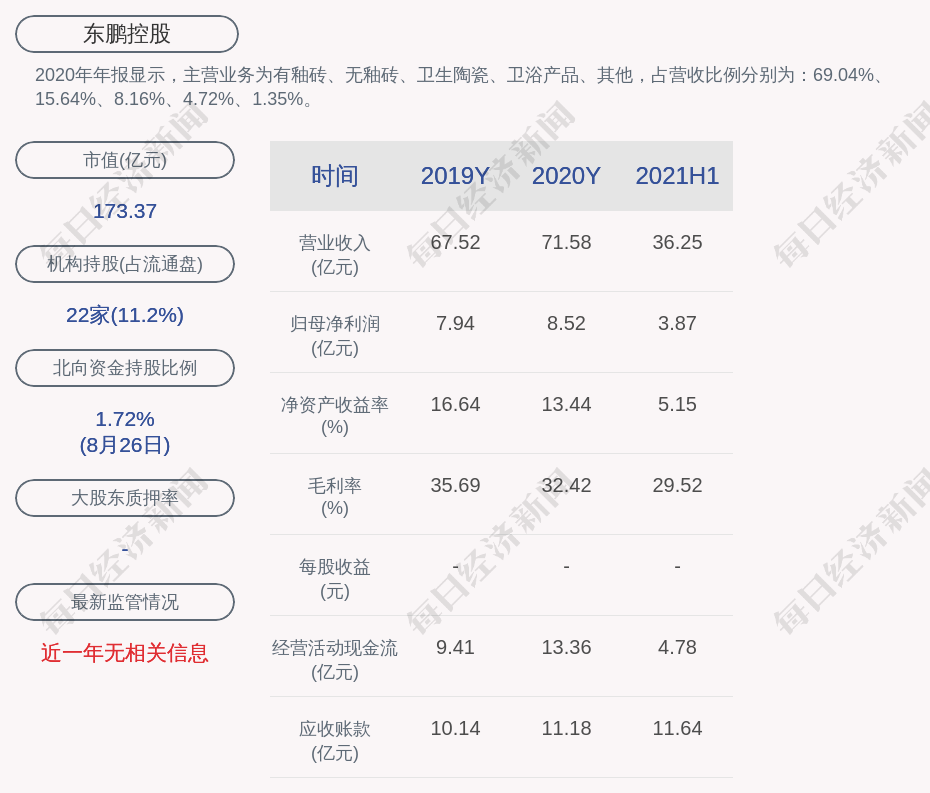The image size is (930, 793).
Task: Click the 2020年年报显示 business description paragraph
Action: tap(460, 87)
